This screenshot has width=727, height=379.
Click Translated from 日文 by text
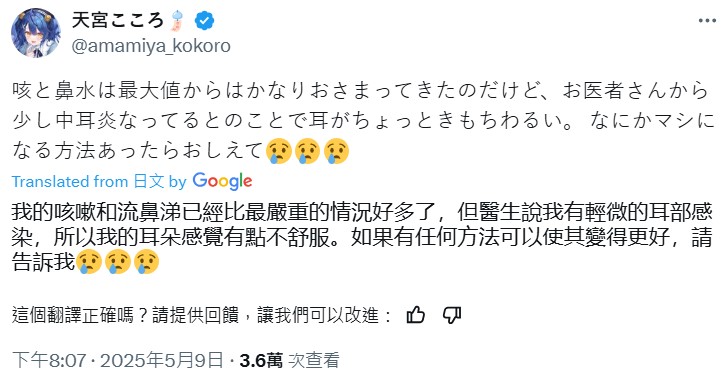(x=99, y=181)
